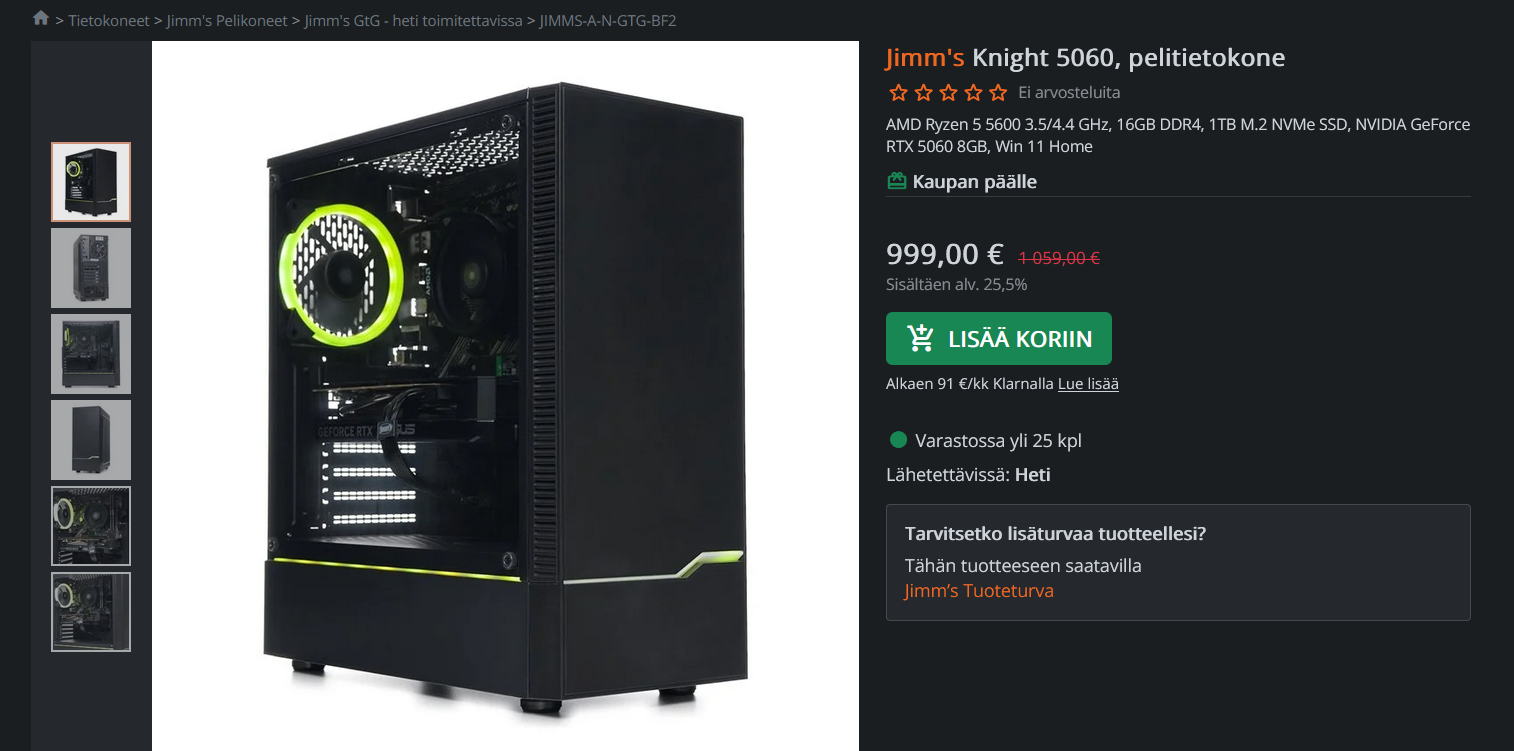Add the product with Lisää koriin
The image size is (1514, 751).
pyautogui.click(x=999, y=339)
